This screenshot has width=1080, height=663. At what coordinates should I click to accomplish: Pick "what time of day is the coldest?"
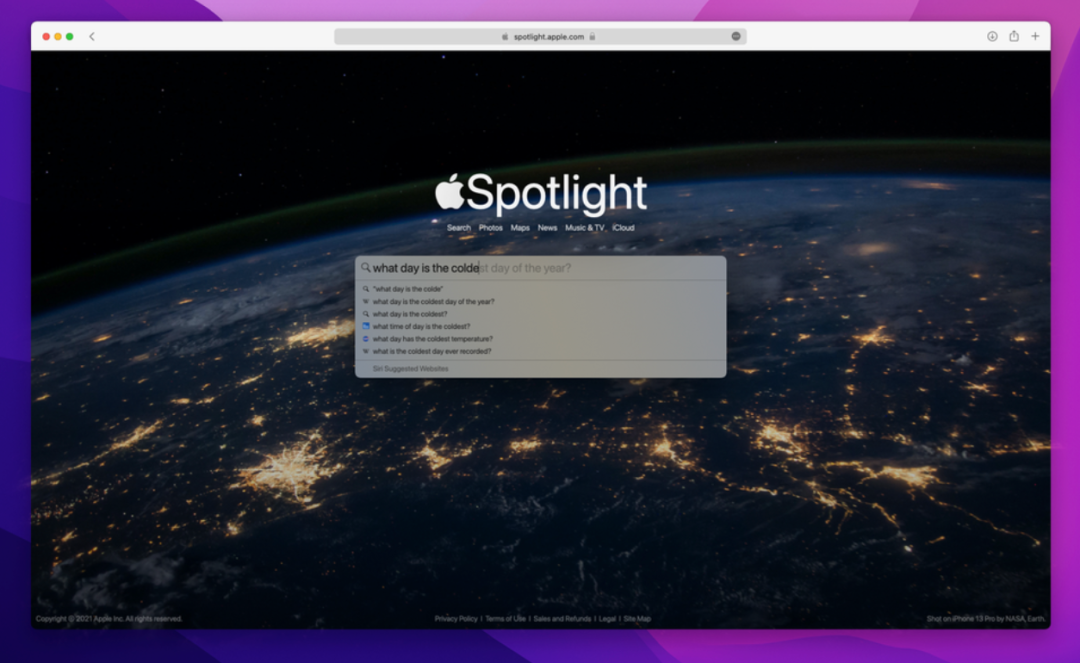[421, 326]
